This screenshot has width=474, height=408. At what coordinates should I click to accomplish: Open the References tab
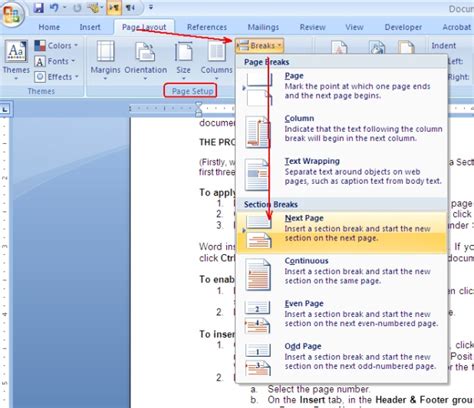[207, 27]
